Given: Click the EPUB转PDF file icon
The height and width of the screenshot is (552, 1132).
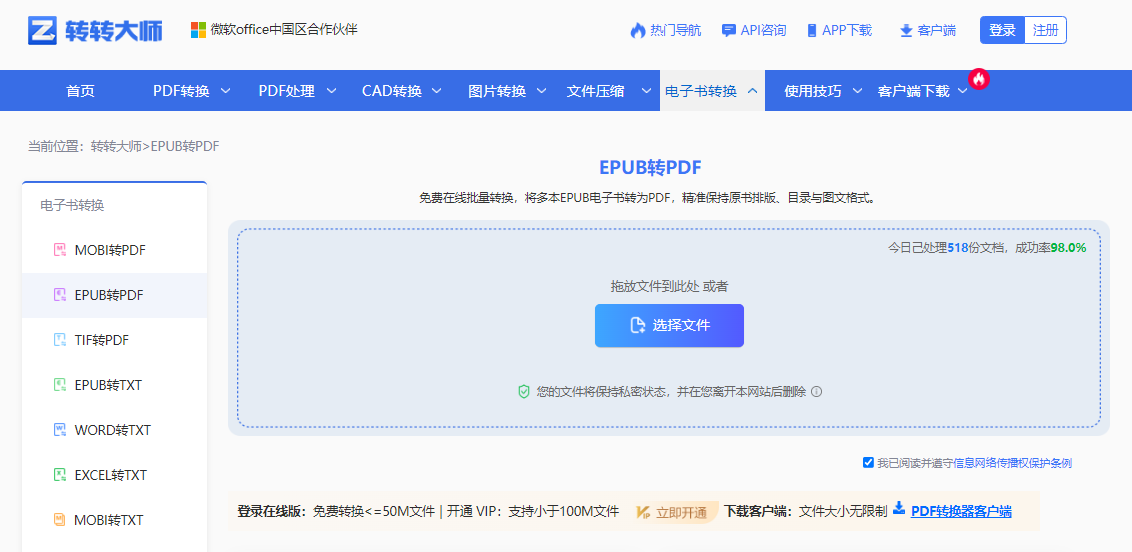Looking at the screenshot, I should (60, 295).
